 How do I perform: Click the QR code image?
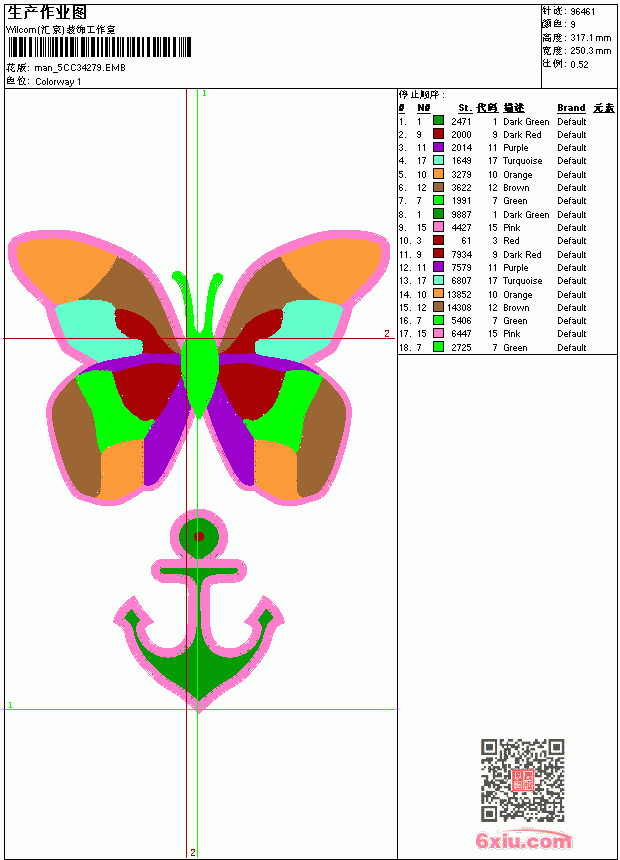click(522, 780)
